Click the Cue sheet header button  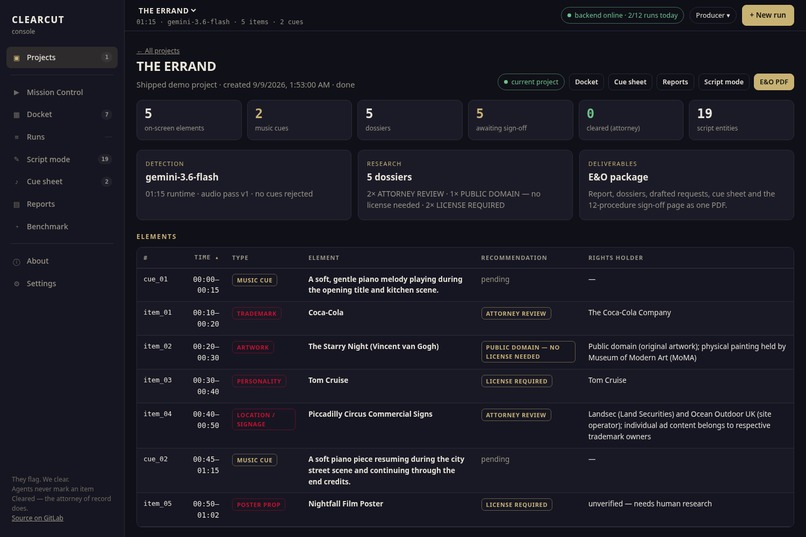pos(630,82)
